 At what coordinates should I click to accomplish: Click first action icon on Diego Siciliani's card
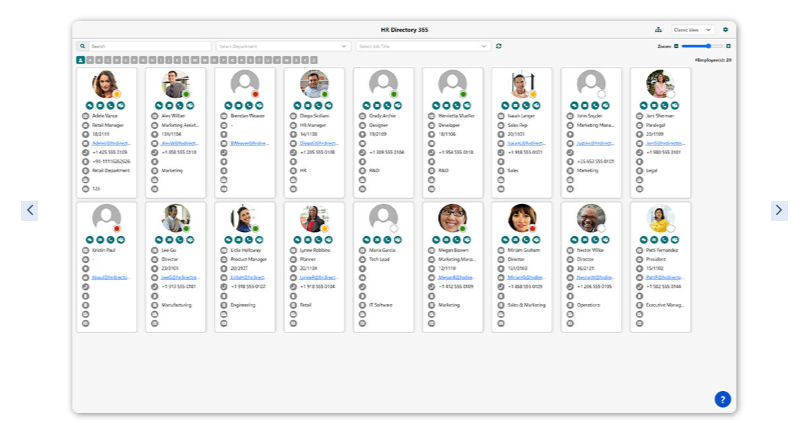click(x=297, y=105)
